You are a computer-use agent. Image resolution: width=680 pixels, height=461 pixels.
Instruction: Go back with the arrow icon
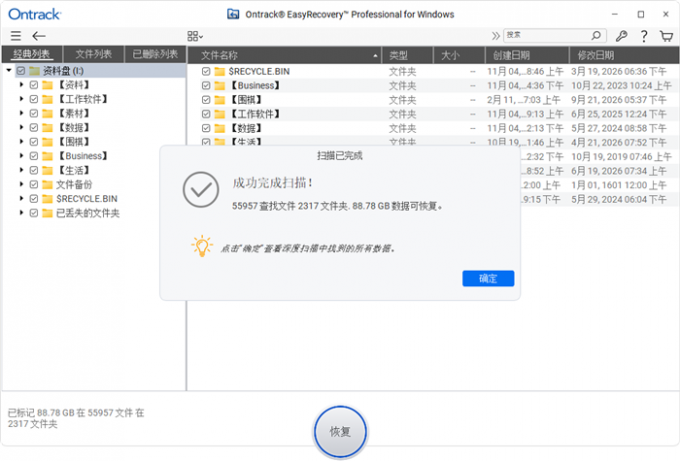pyautogui.click(x=39, y=36)
